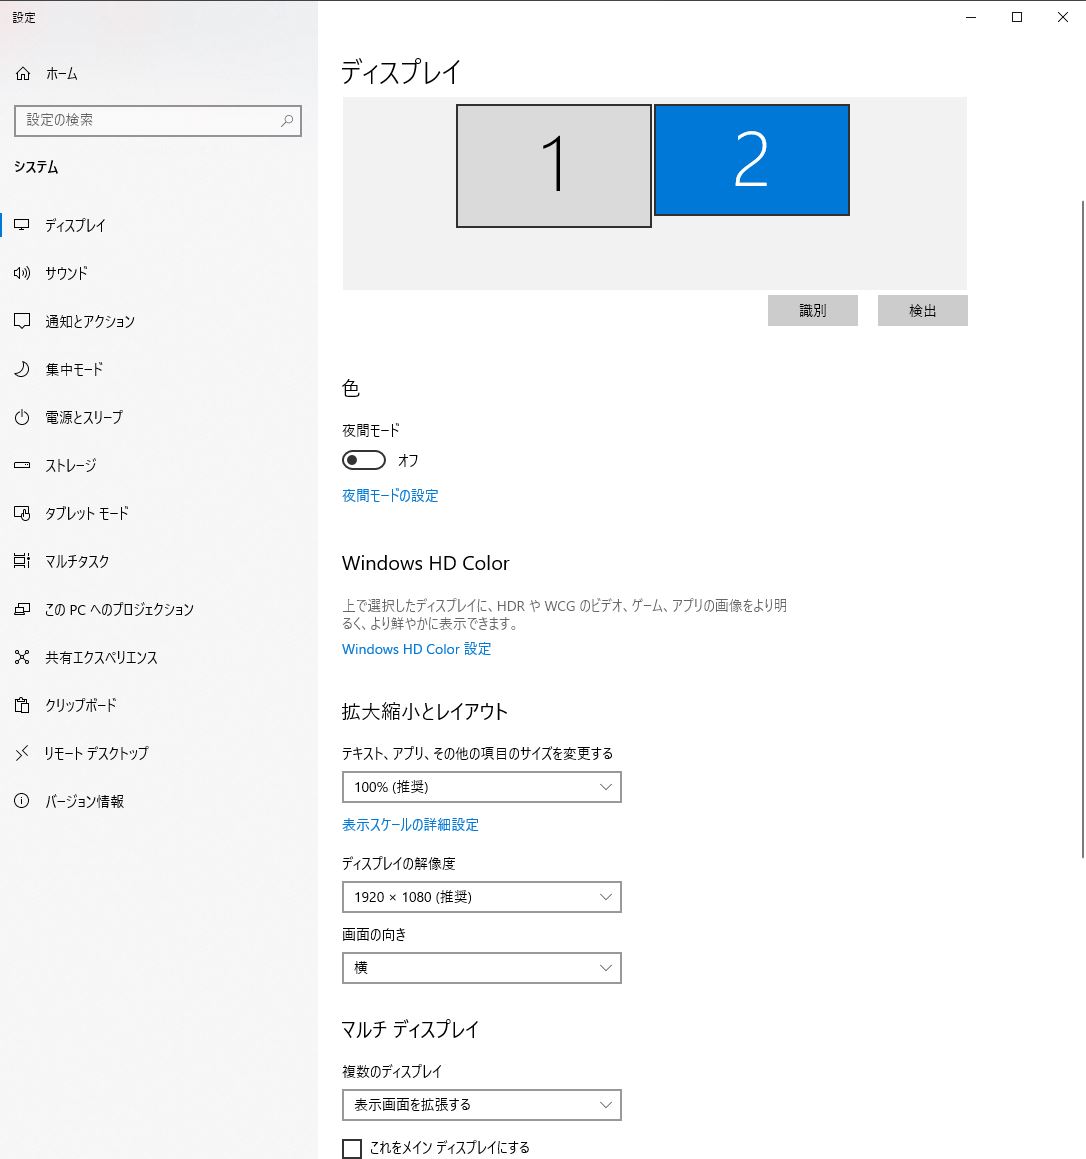Screen dimensions: 1086x1159
Task: Click the ストレージ drive icon
Action: pyautogui.click(x=22, y=465)
